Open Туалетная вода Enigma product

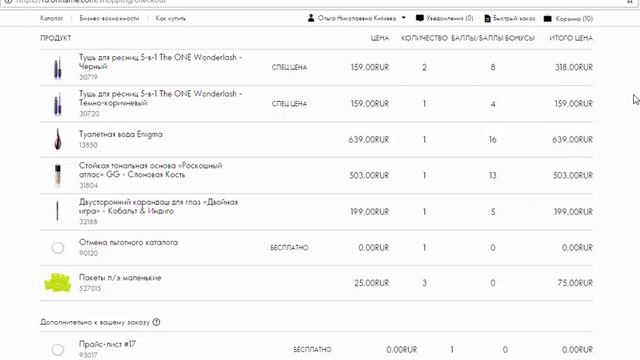click(120, 134)
